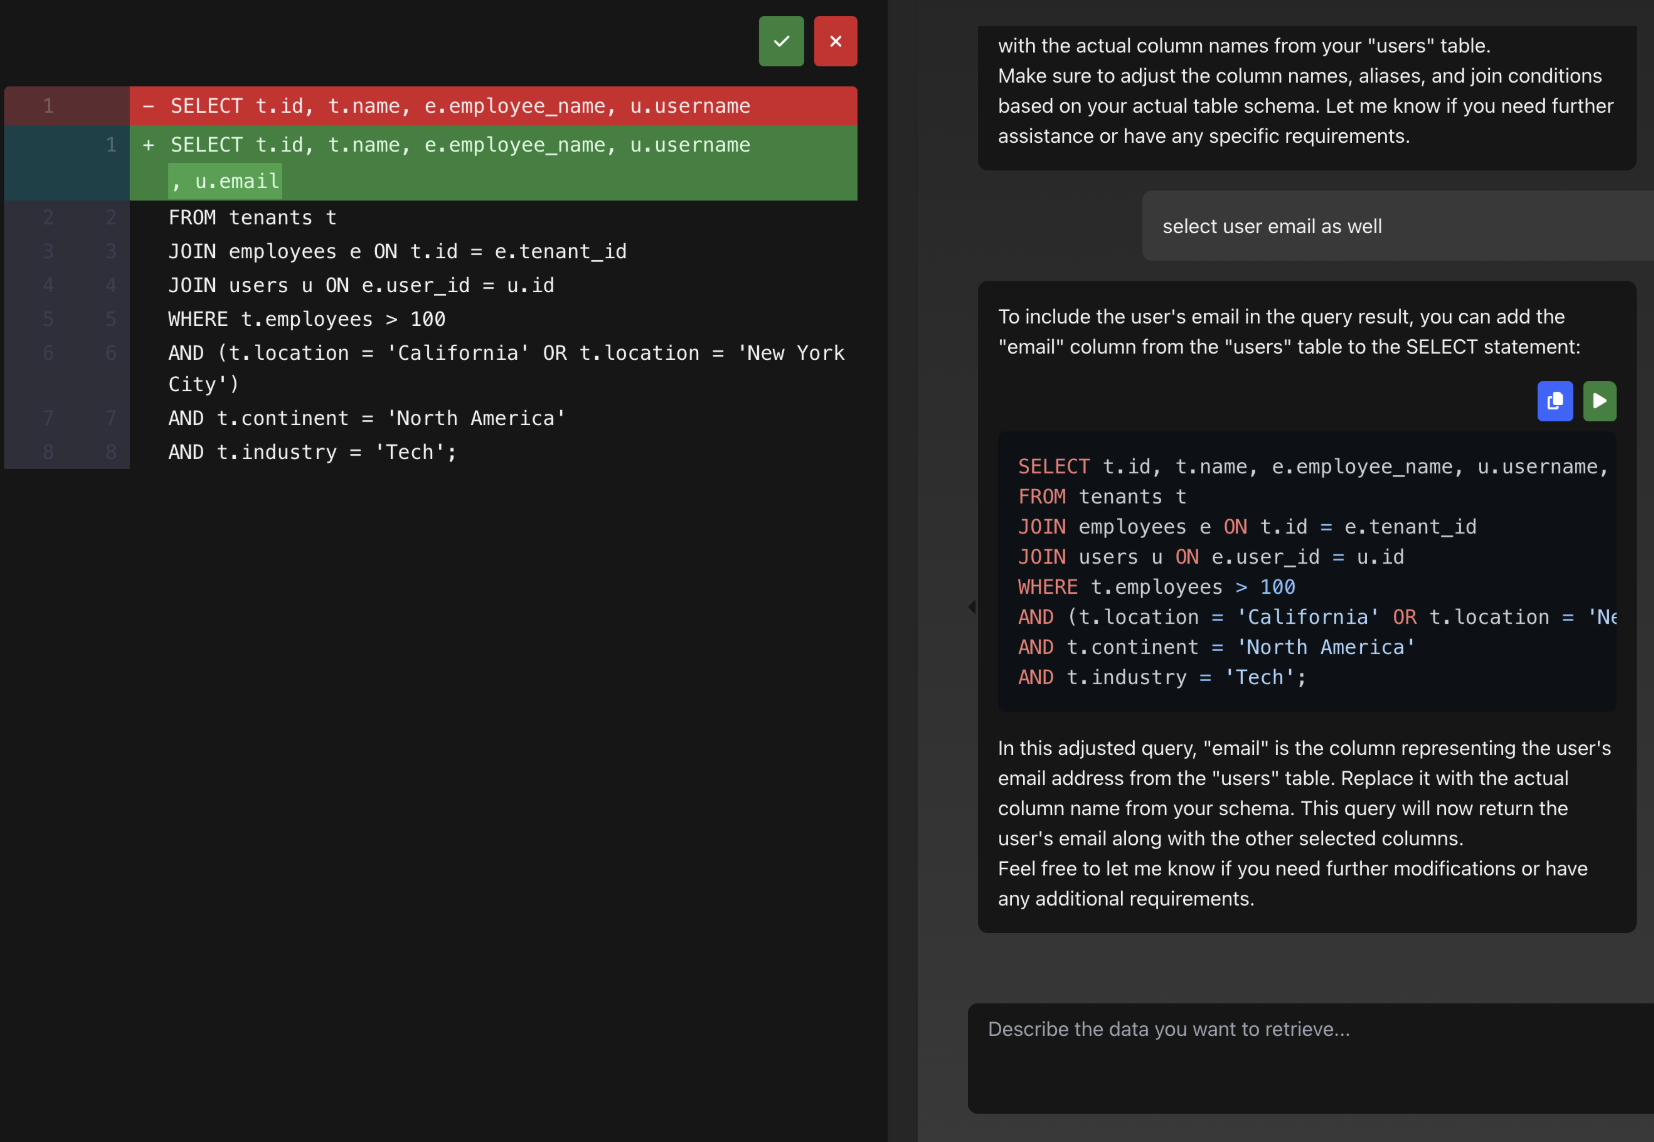Select the user message "select user email as well"

pos(1271,226)
